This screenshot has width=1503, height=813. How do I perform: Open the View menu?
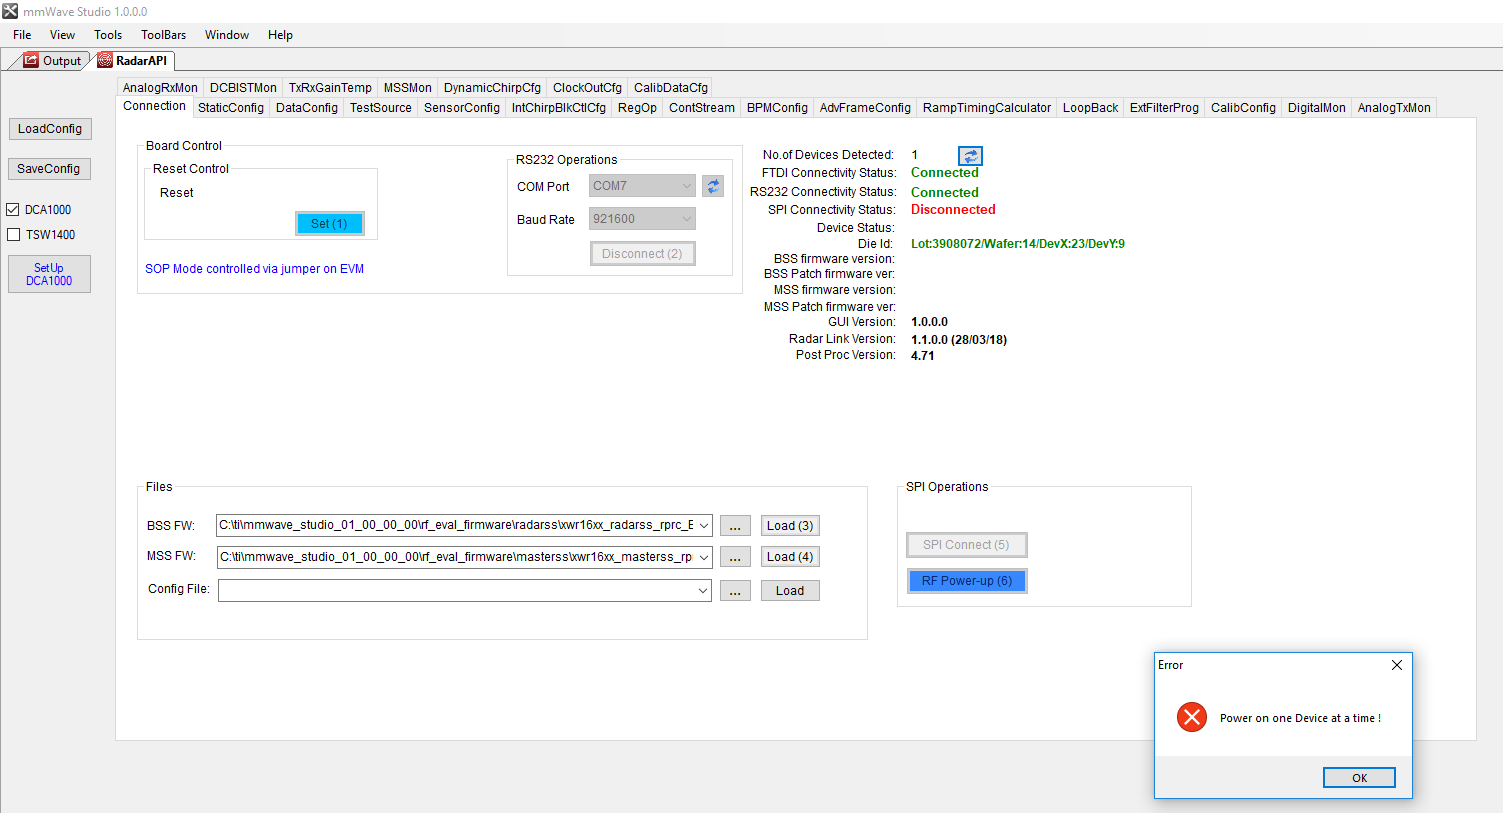click(x=62, y=35)
